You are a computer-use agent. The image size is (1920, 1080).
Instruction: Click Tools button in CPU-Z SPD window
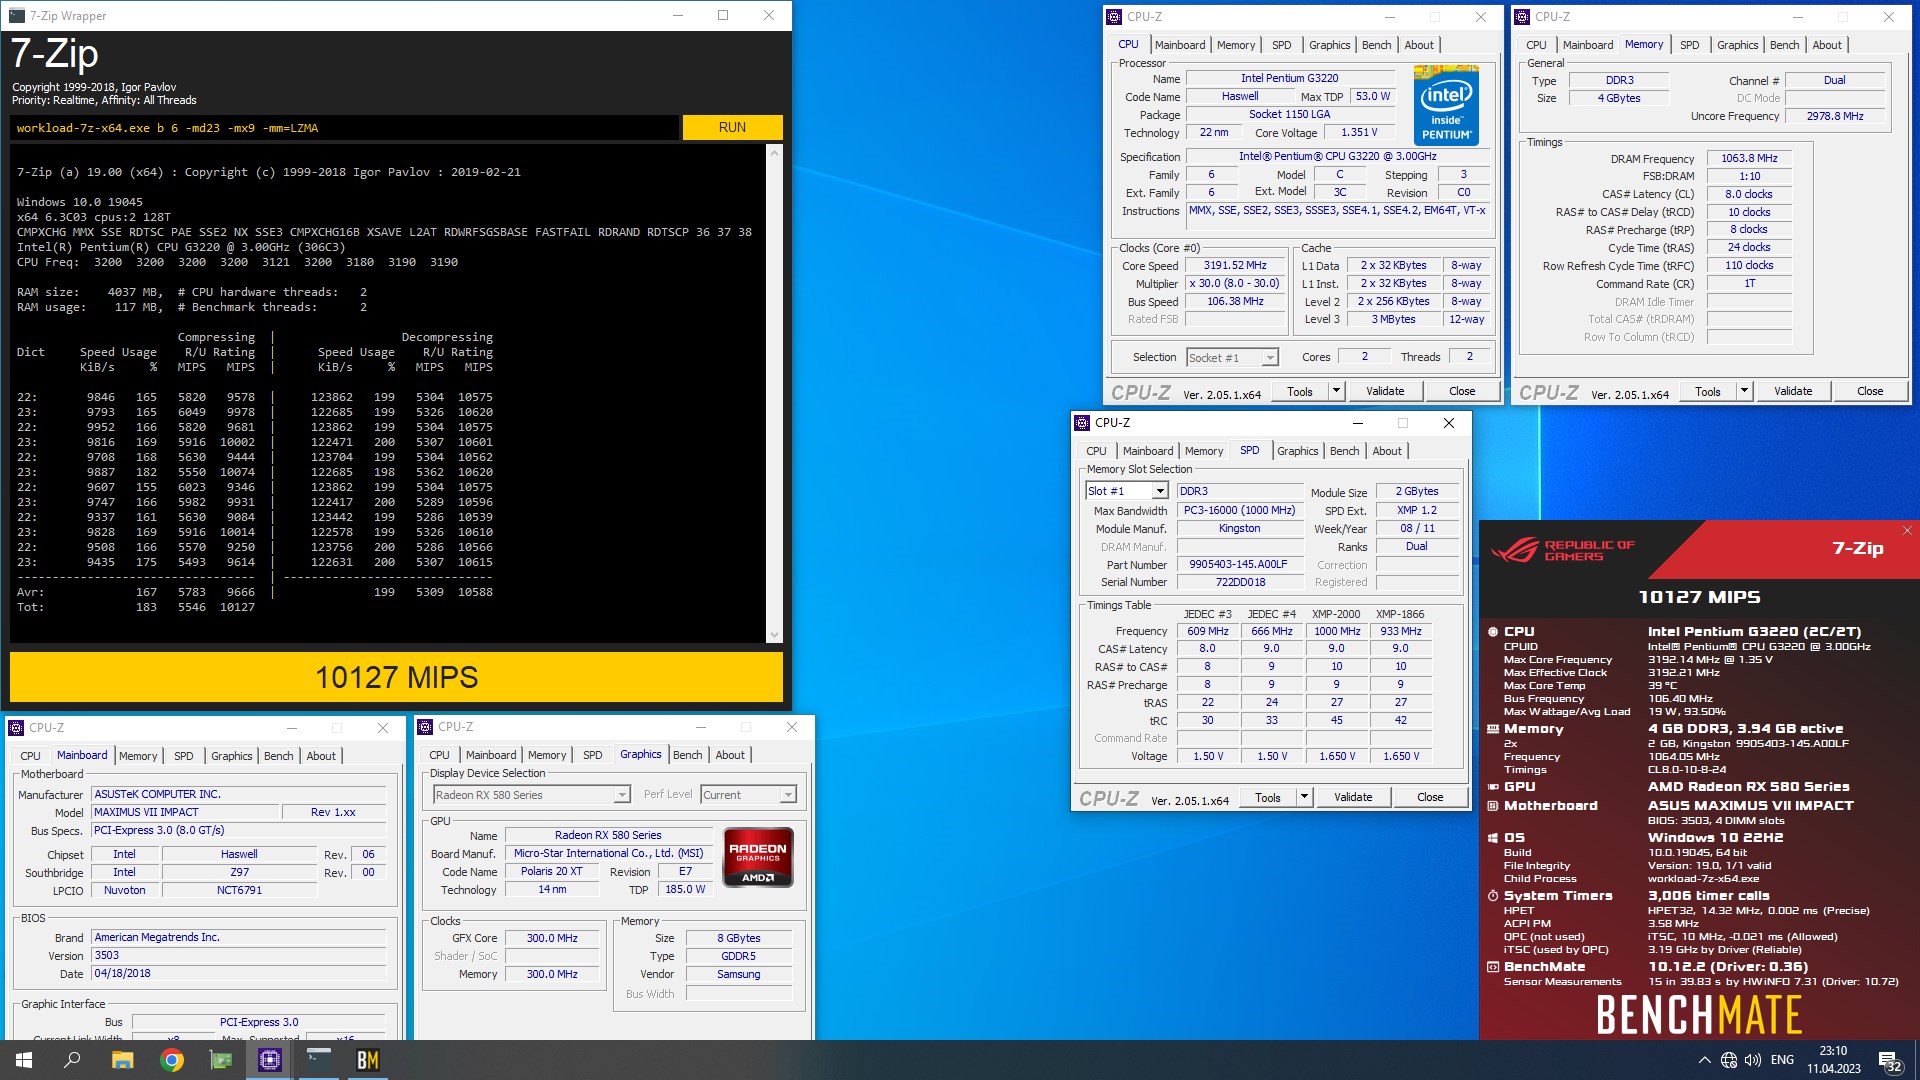1268,797
